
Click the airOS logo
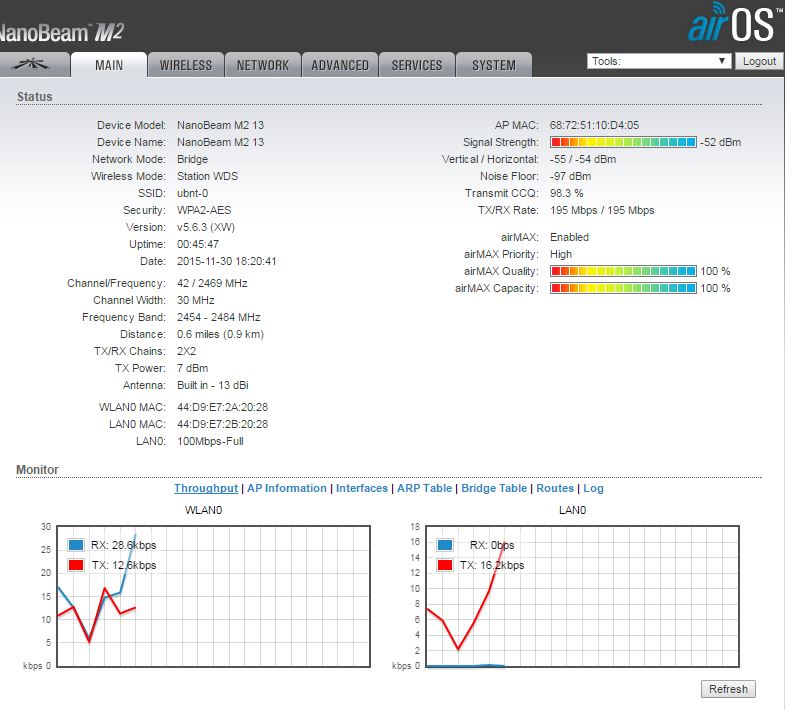[735, 23]
